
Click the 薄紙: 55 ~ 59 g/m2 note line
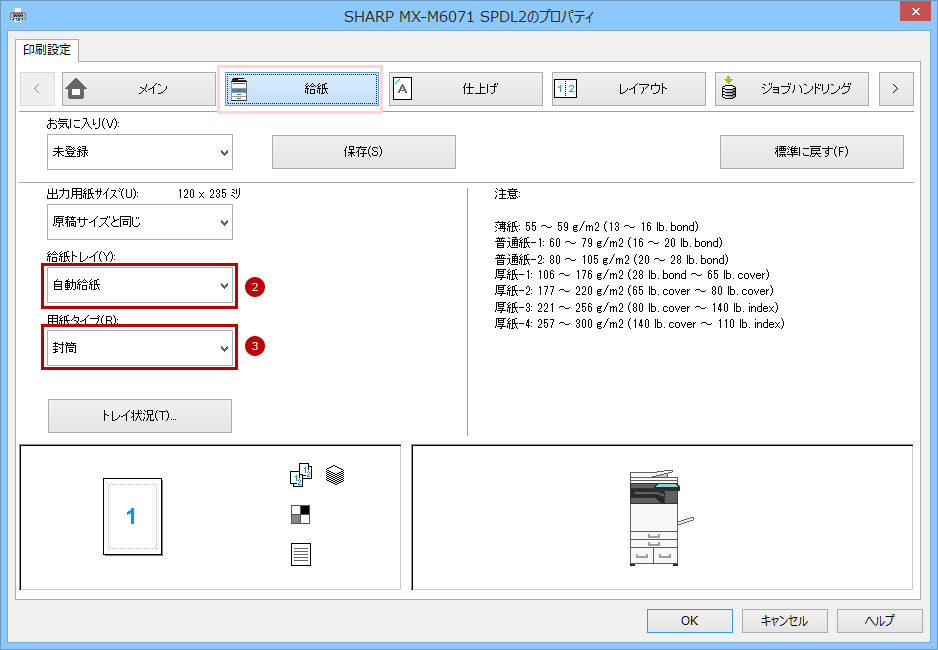point(596,227)
